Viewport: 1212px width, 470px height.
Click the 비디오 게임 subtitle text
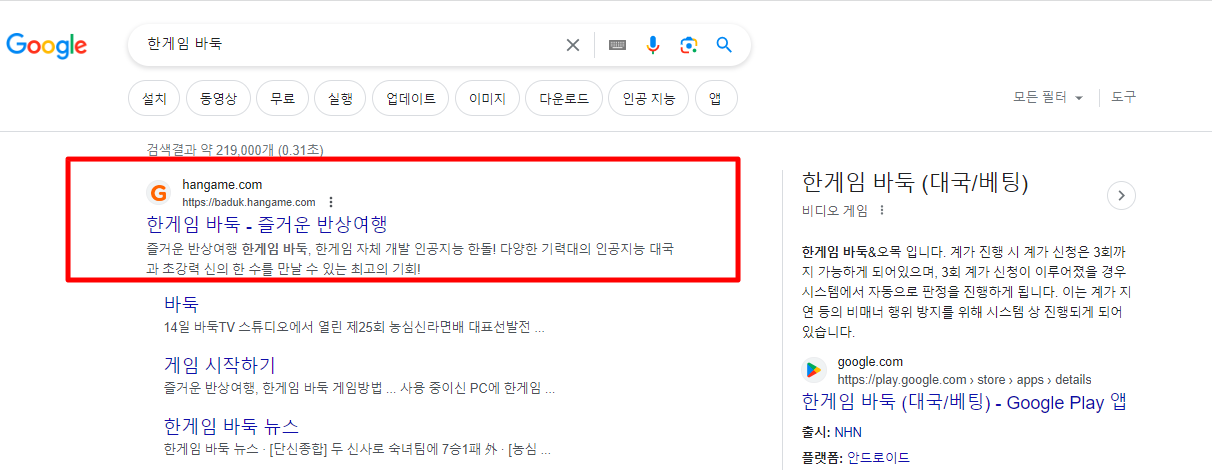835,210
